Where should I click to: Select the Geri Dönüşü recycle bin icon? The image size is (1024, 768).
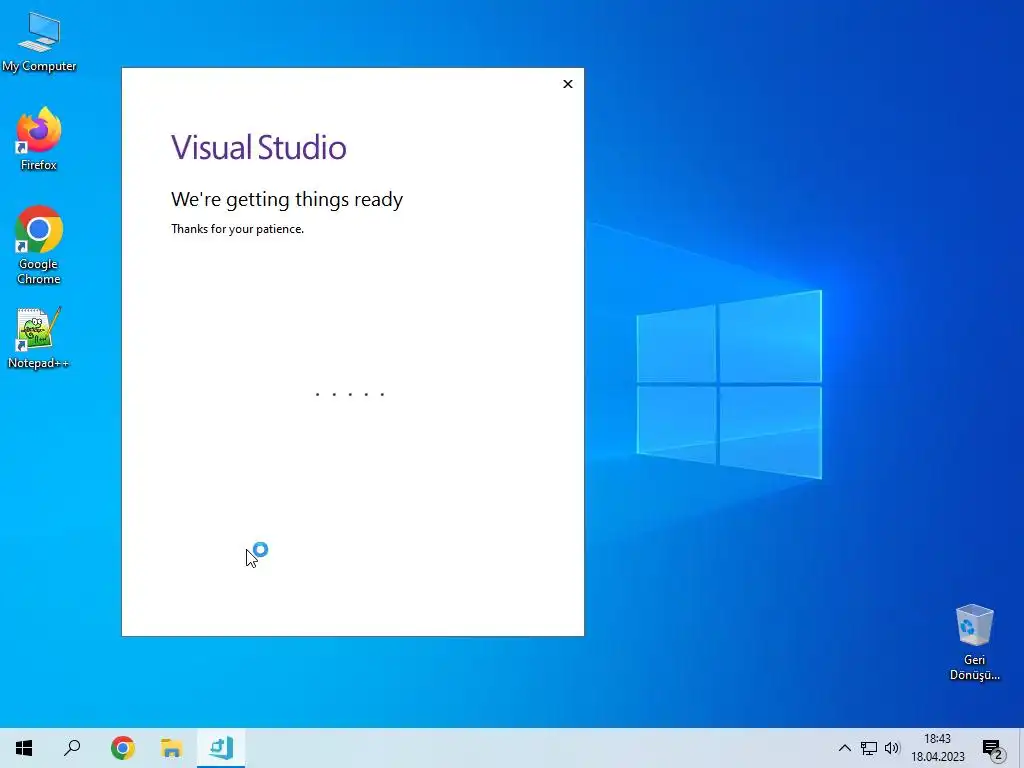pyautogui.click(x=974, y=643)
